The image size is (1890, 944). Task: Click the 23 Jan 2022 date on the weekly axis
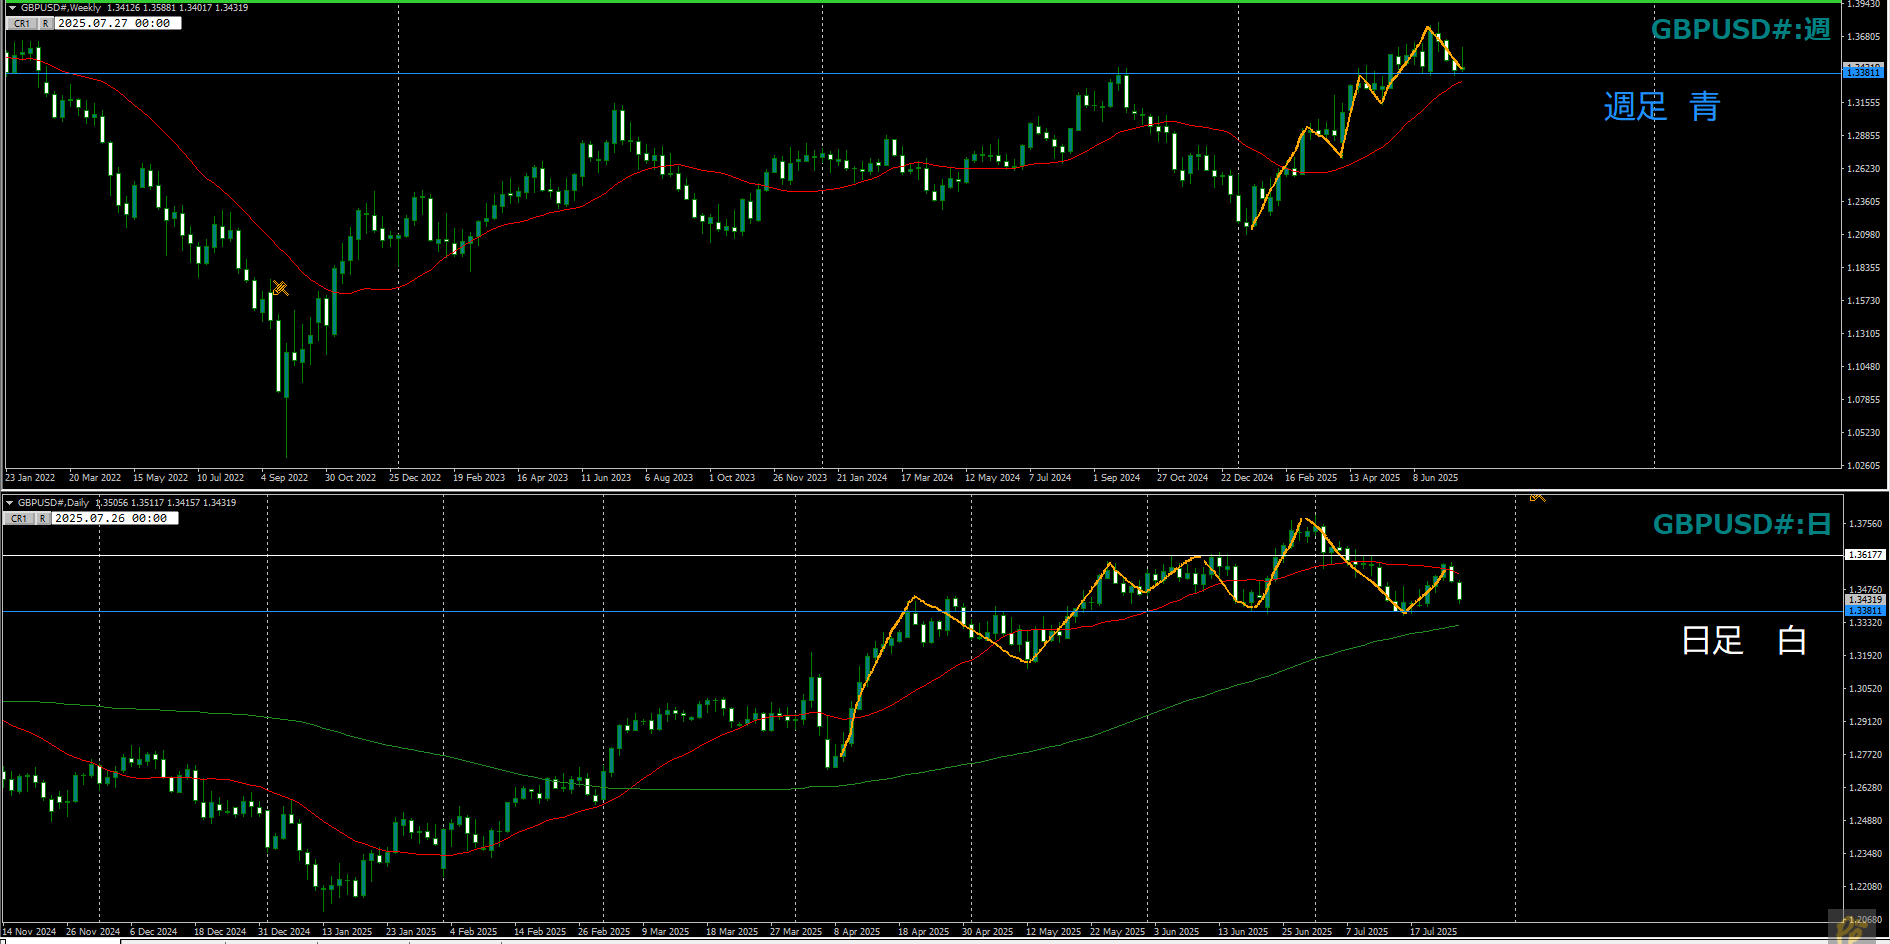coord(30,478)
